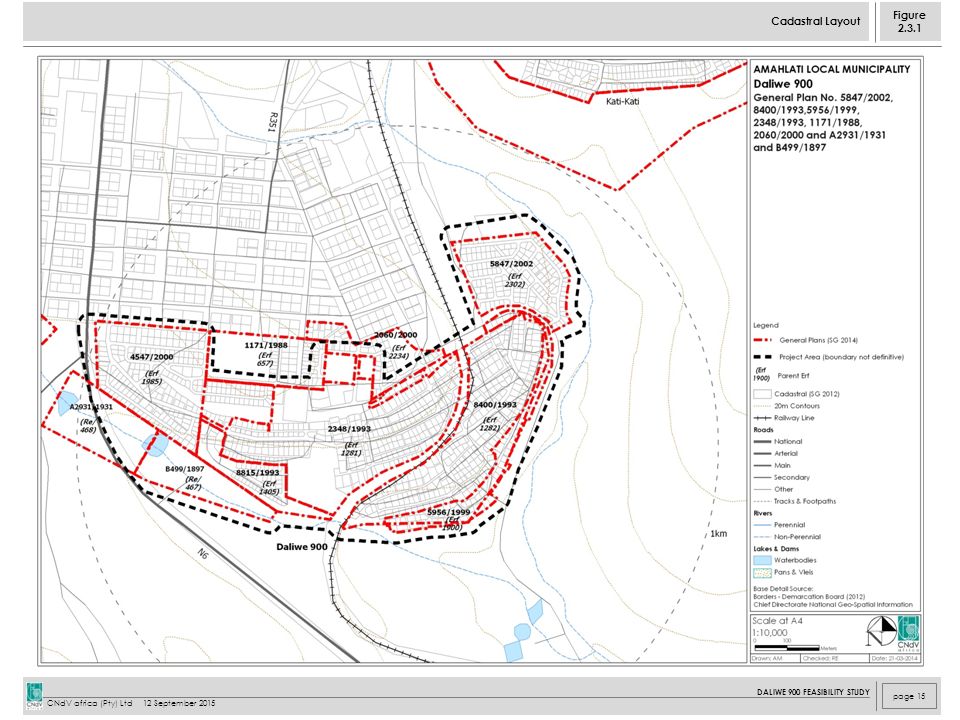Click the '(Erf 657)' map label

pos(265,359)
